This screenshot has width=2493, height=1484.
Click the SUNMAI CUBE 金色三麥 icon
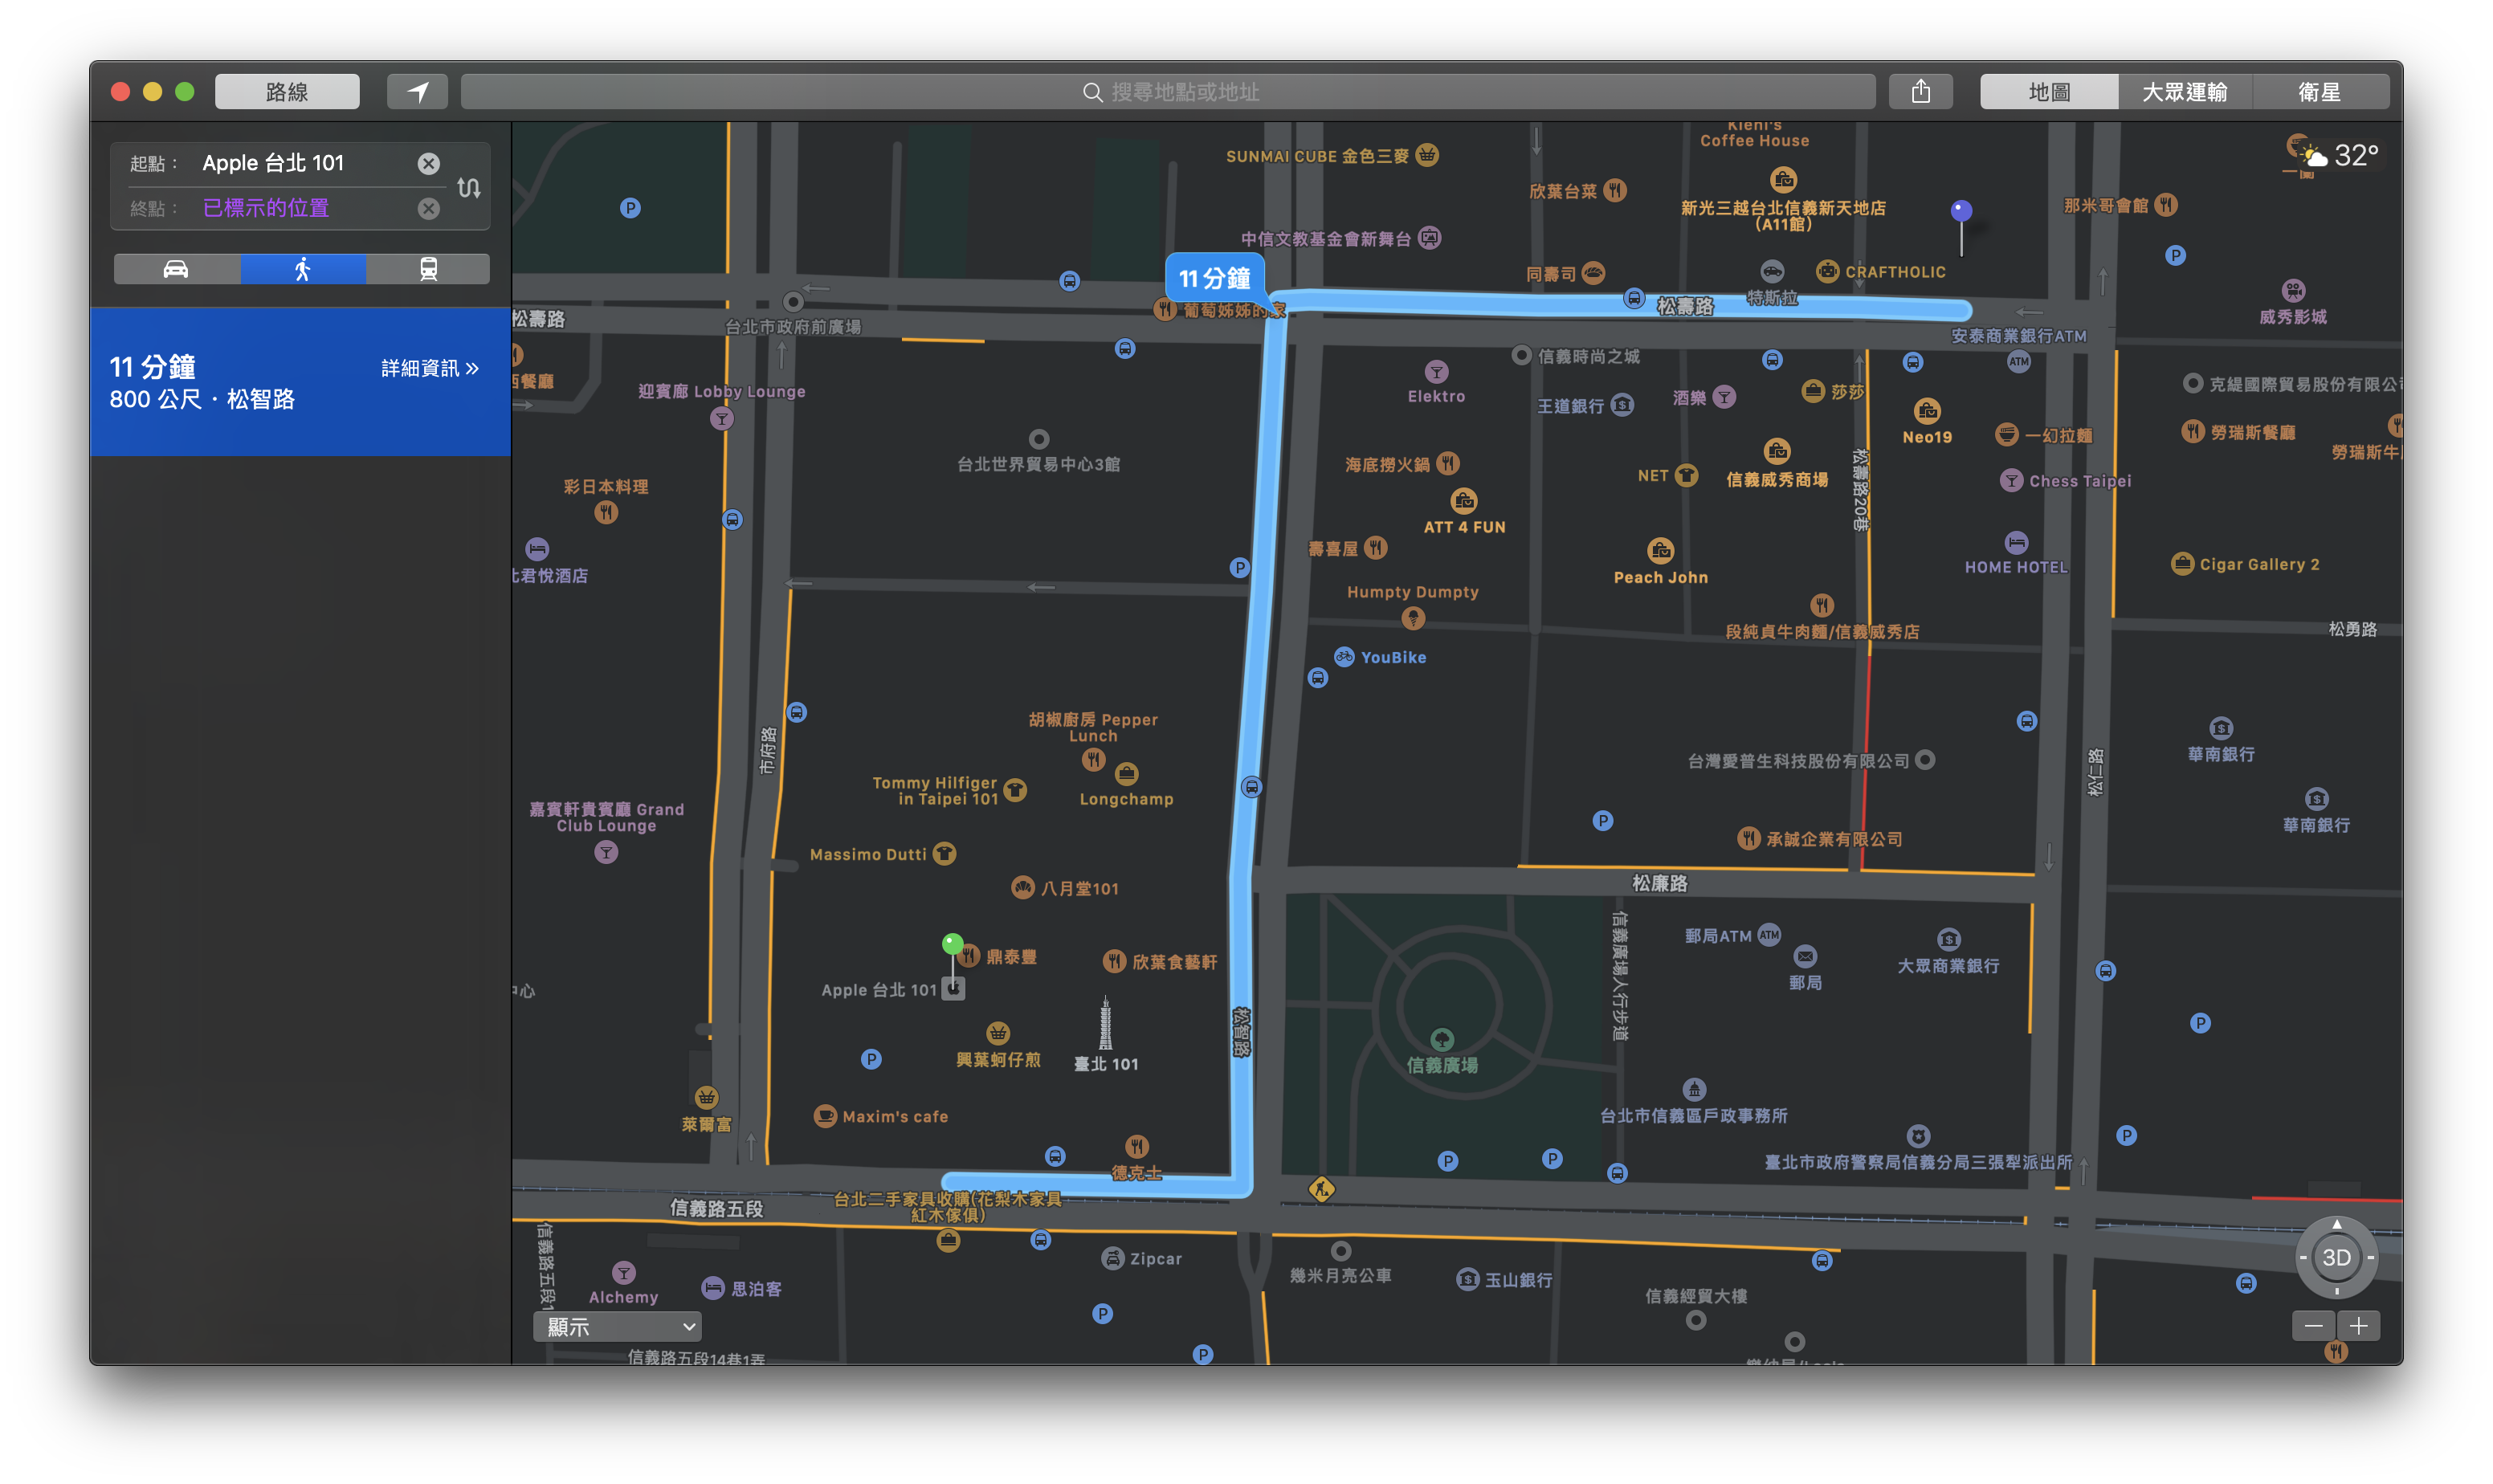tap(1427, 155)
